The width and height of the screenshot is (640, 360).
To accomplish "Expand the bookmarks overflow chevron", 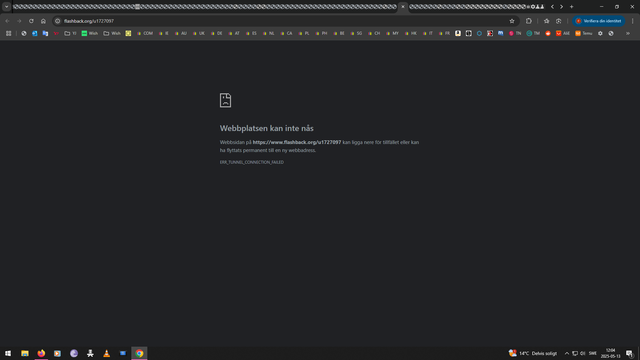I will pyautogui.click(x=628, y=33).
